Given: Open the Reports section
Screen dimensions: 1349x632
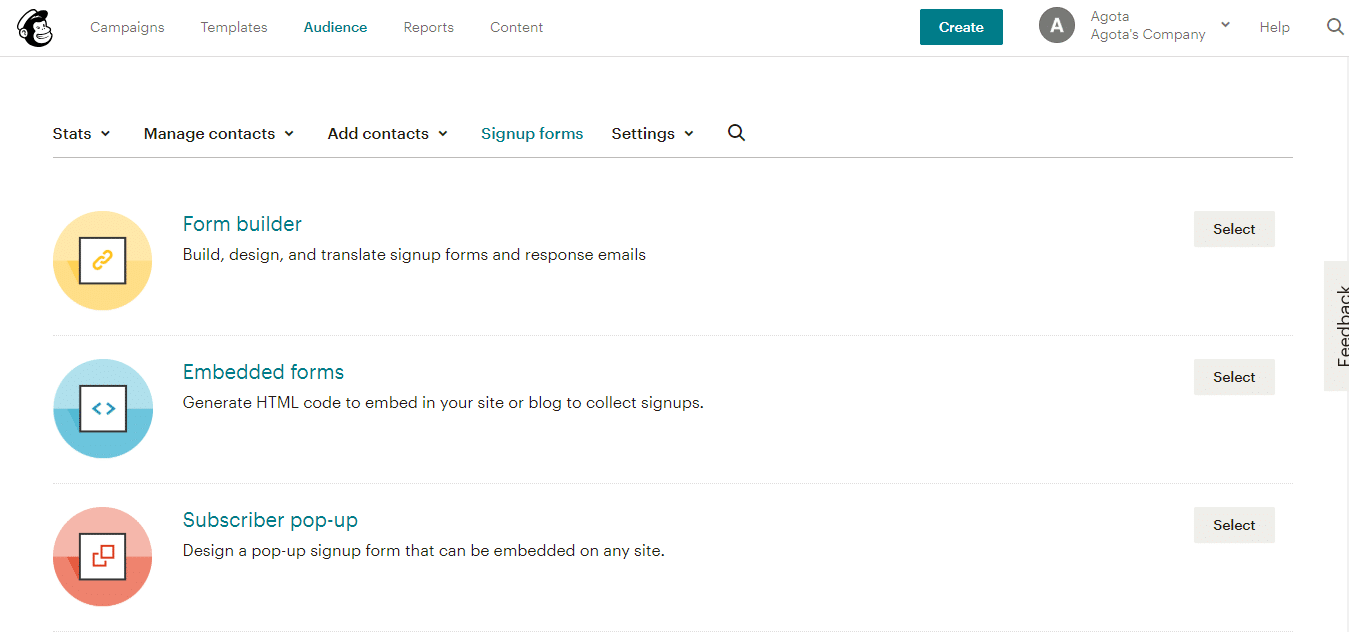Looking at the screenshot, I should tap(428, 27).
